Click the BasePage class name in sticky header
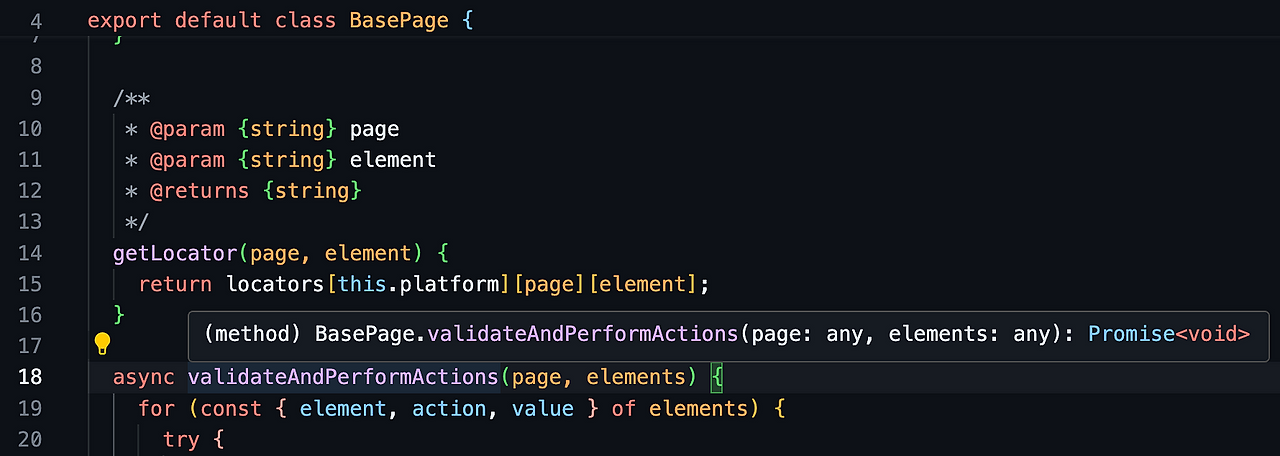Image resolution: width=1280 pixels, height=456 pixels. coord(399,20)
